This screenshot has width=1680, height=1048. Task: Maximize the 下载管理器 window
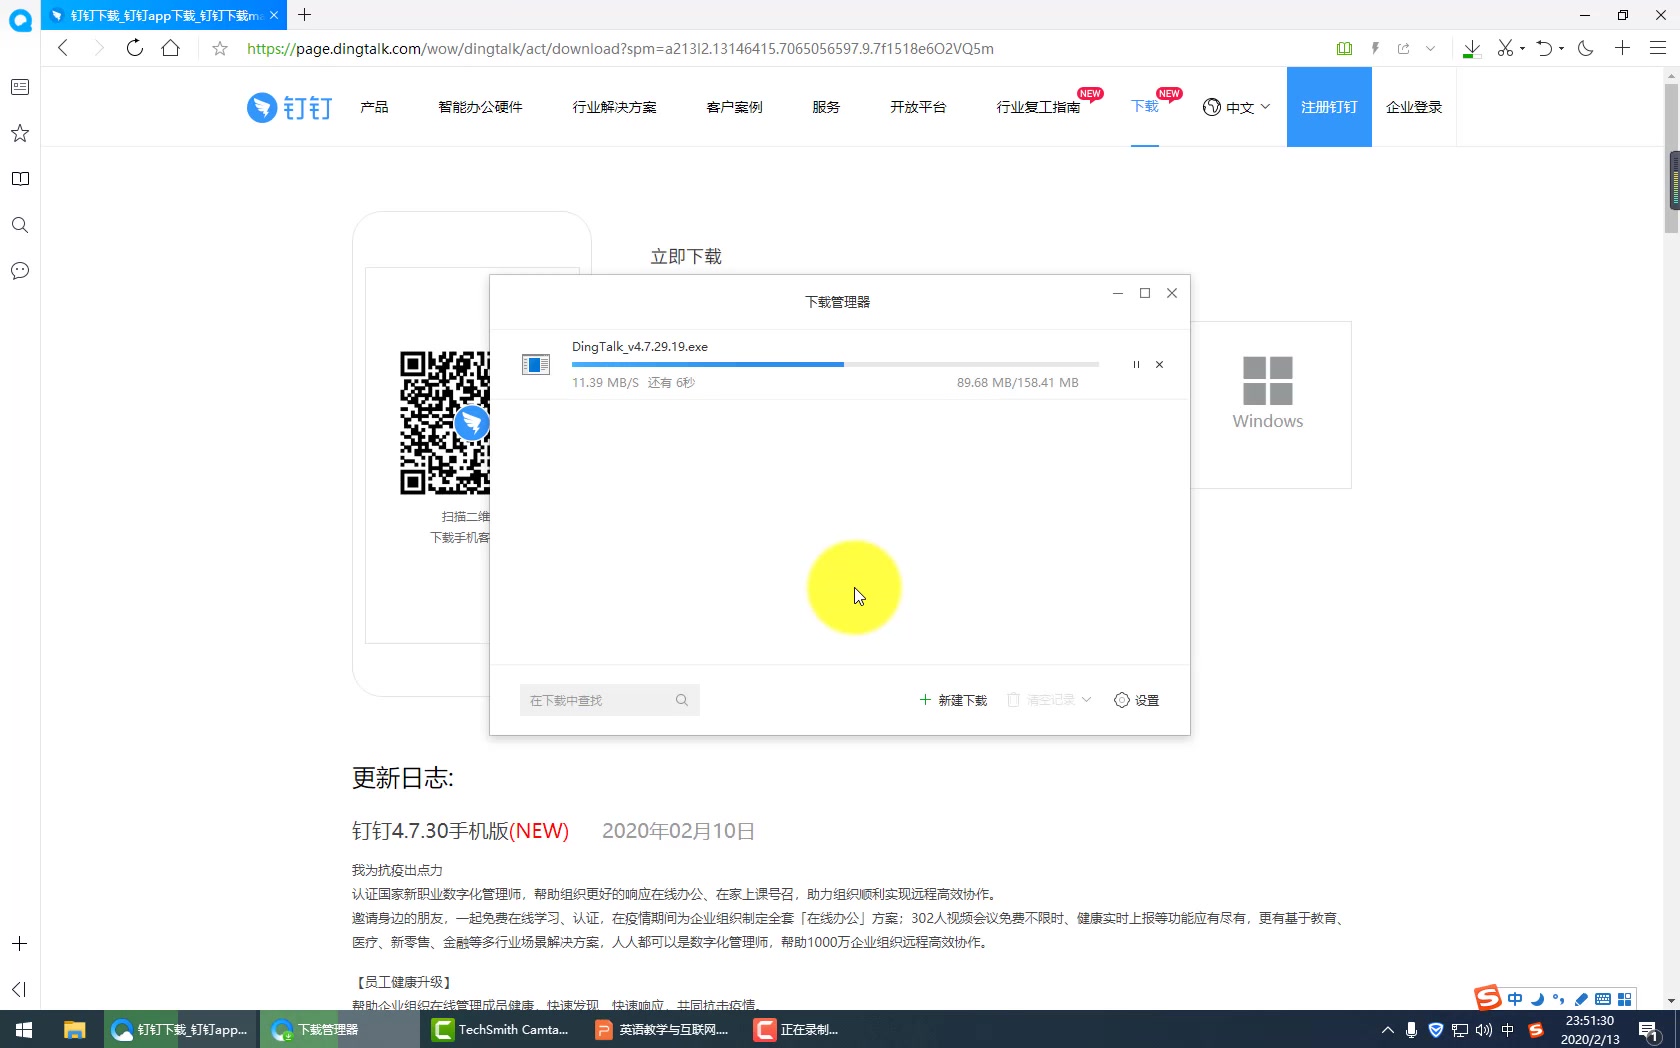coord(1145,293)
